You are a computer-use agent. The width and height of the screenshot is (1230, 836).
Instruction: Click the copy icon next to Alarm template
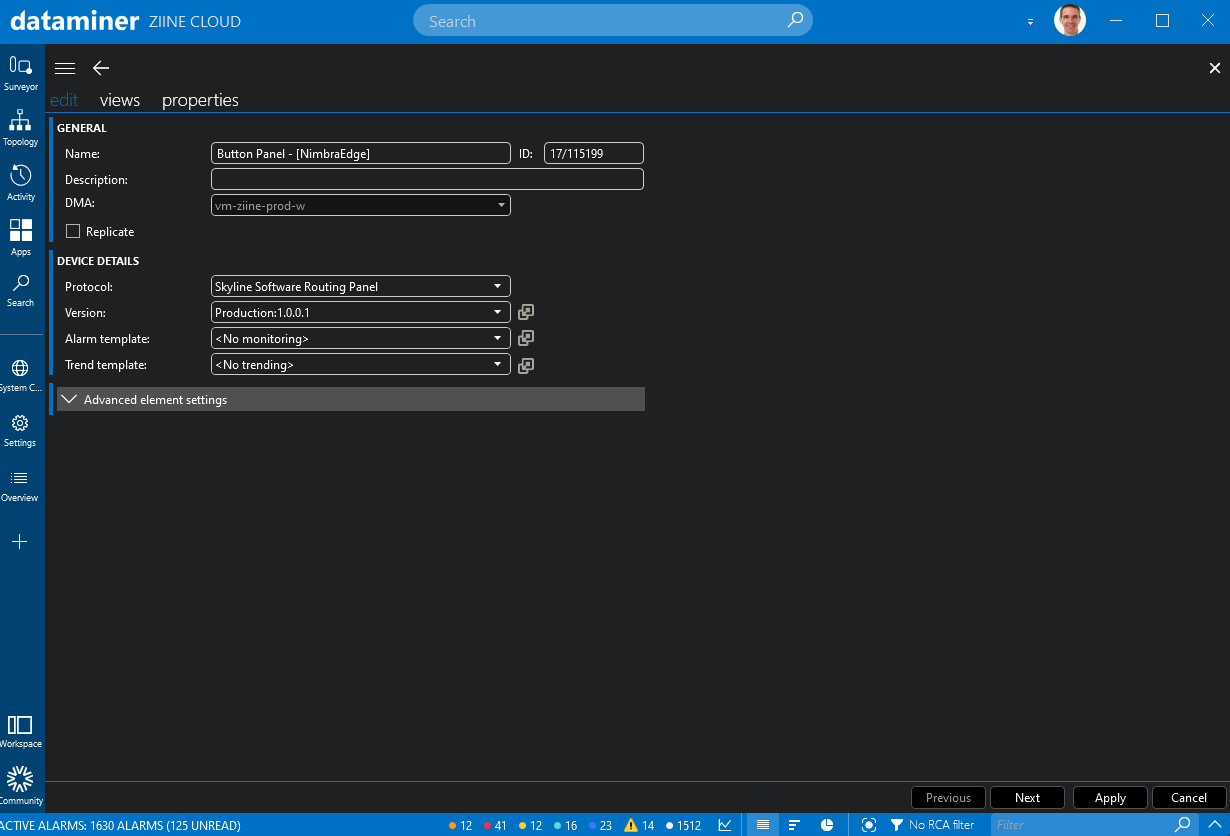526,338
